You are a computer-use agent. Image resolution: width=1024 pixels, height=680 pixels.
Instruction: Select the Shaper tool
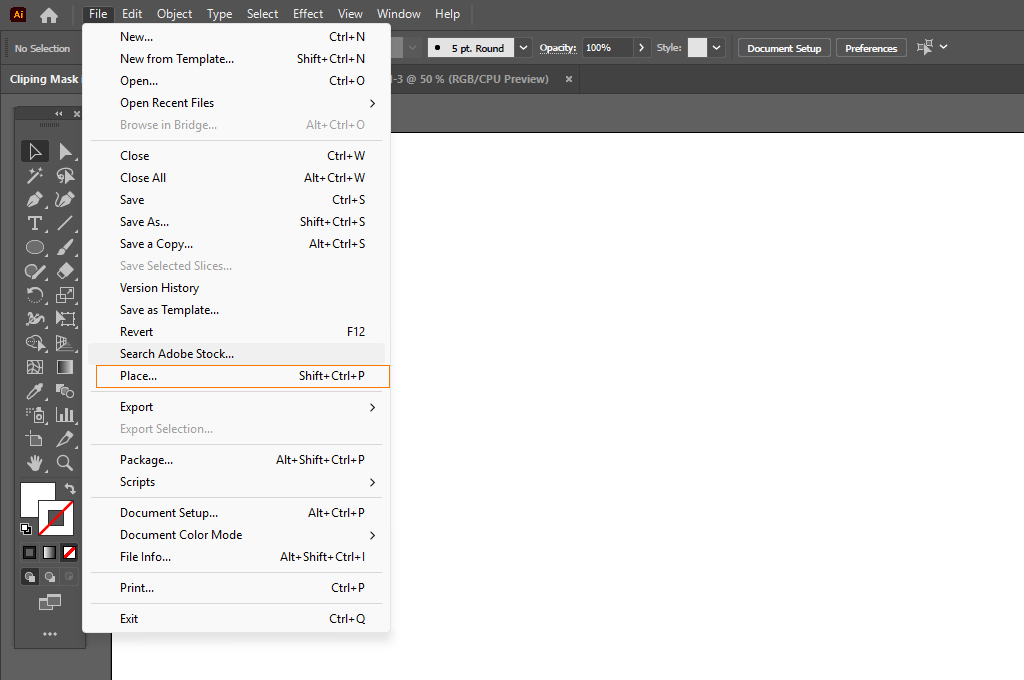(35, 271)
